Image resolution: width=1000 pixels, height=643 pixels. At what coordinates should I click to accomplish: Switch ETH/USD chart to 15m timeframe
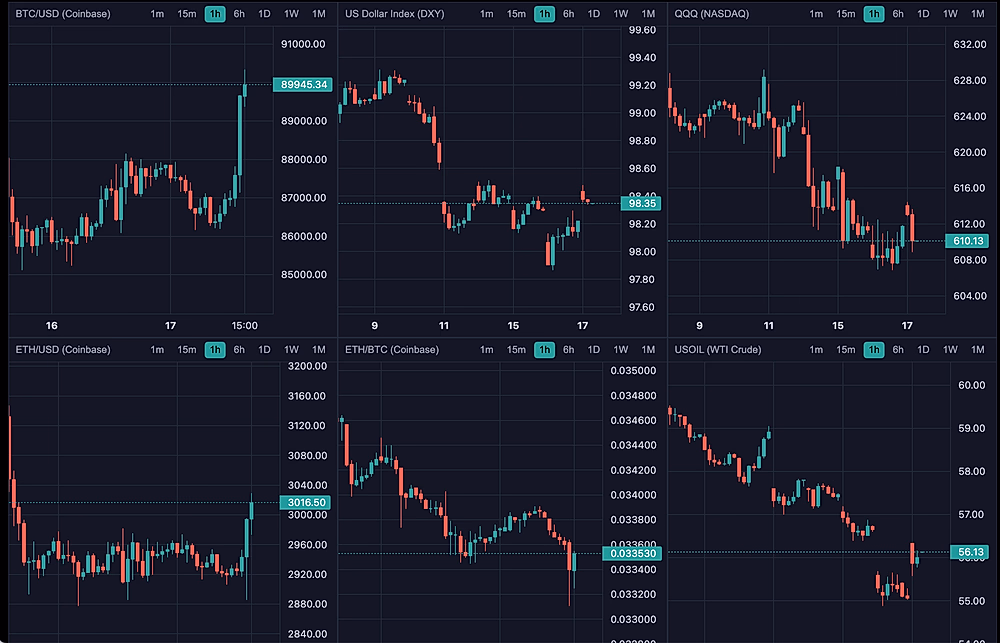tap(187, 349)
